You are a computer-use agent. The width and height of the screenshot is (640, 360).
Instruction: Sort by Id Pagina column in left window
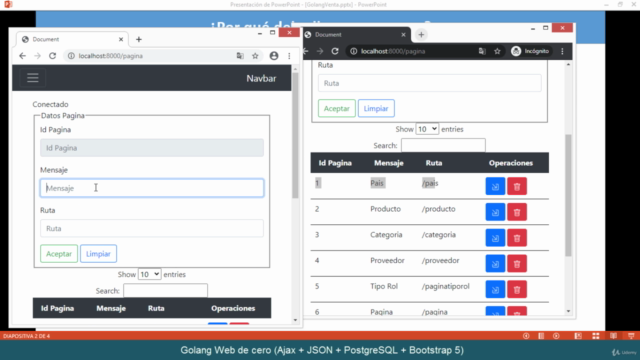pos(57,308)
